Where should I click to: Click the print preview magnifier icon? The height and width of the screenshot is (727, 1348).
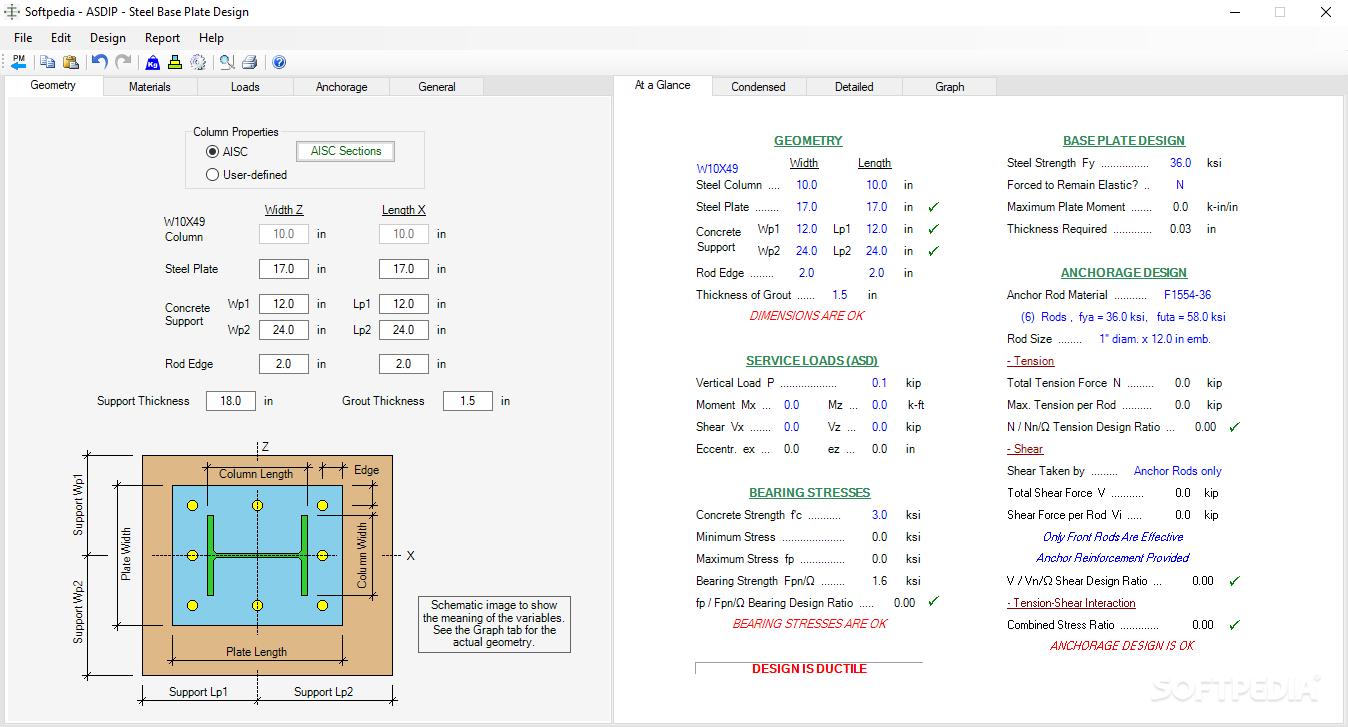pos(227,62)
